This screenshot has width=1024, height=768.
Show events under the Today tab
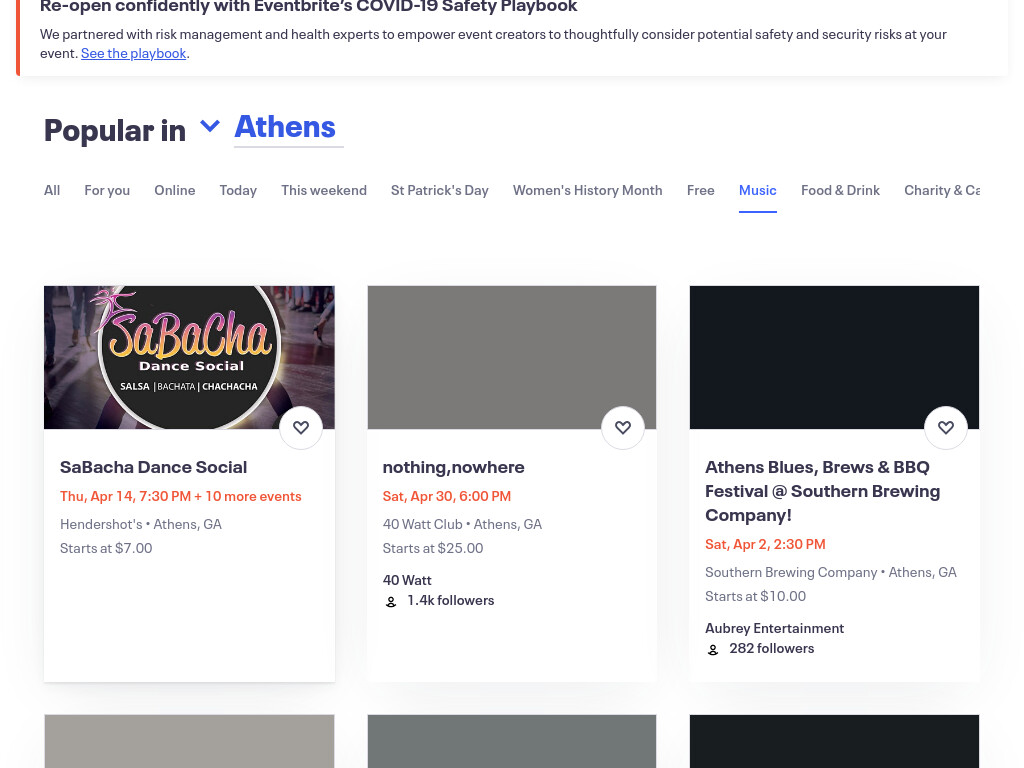[238, 190]
